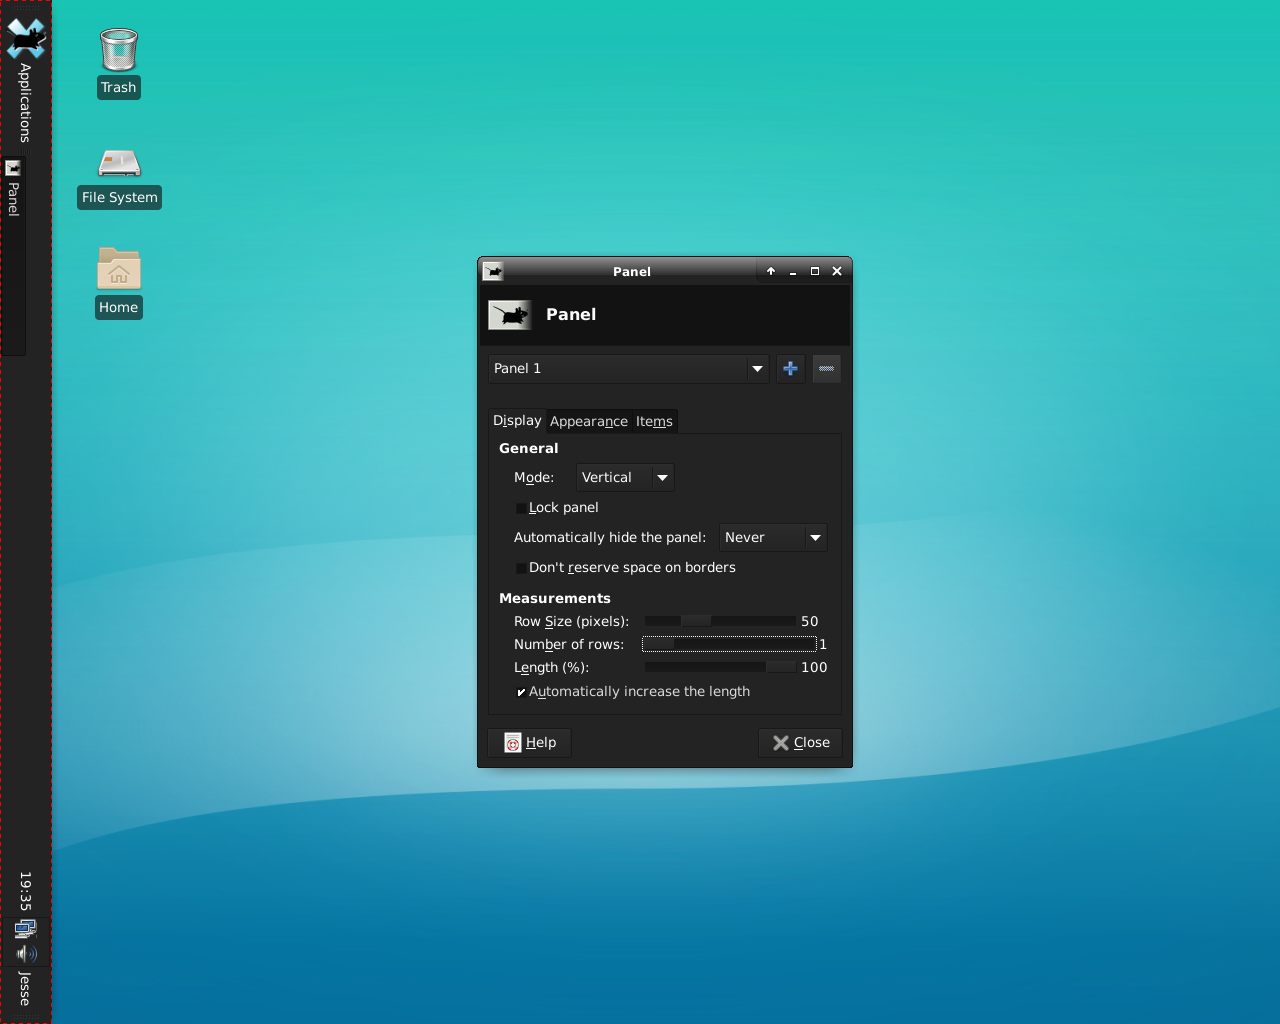Click the Close button in Panel dialog
The height and width of the screenshot is (1024, 1280).
(800, 743)
